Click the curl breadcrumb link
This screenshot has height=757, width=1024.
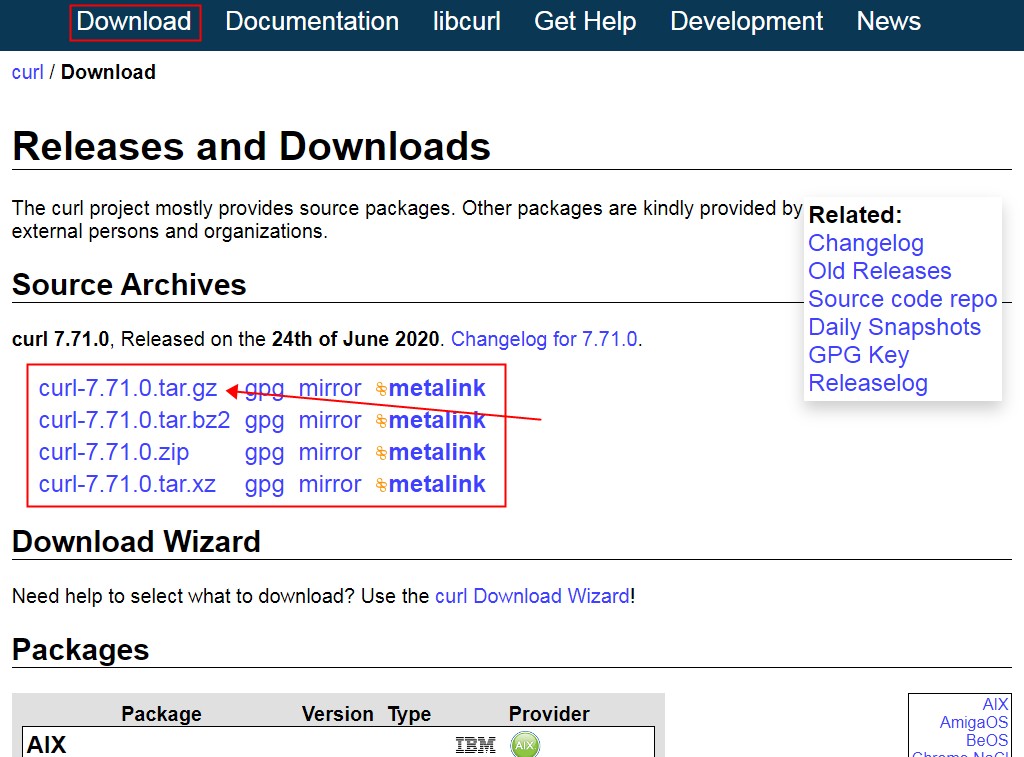[x=26, y=71]
